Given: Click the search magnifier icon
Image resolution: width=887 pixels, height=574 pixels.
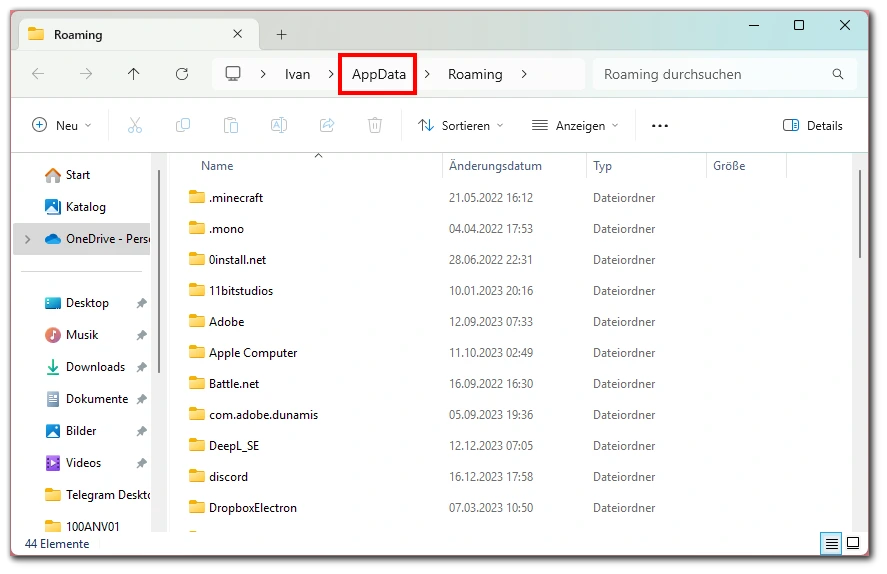Looking at the screenshot, I should tap(838, 74).
